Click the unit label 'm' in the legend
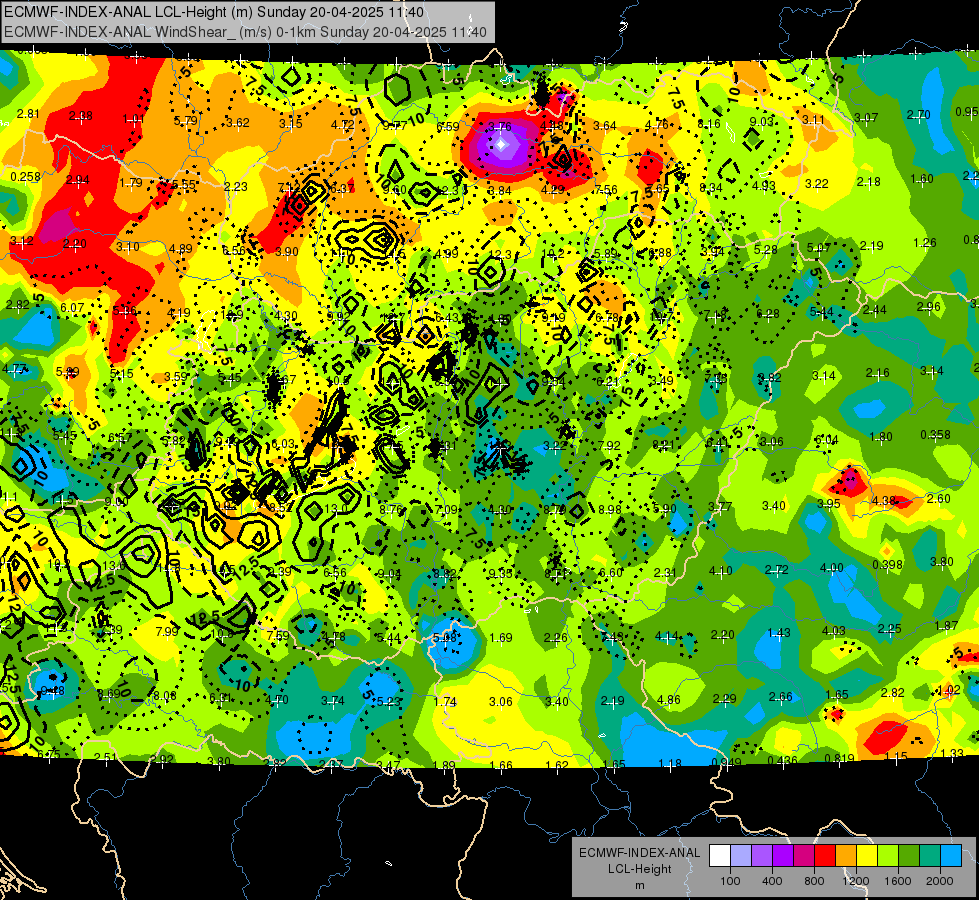The width and height of the screenshot is (979, 900). 639,886
